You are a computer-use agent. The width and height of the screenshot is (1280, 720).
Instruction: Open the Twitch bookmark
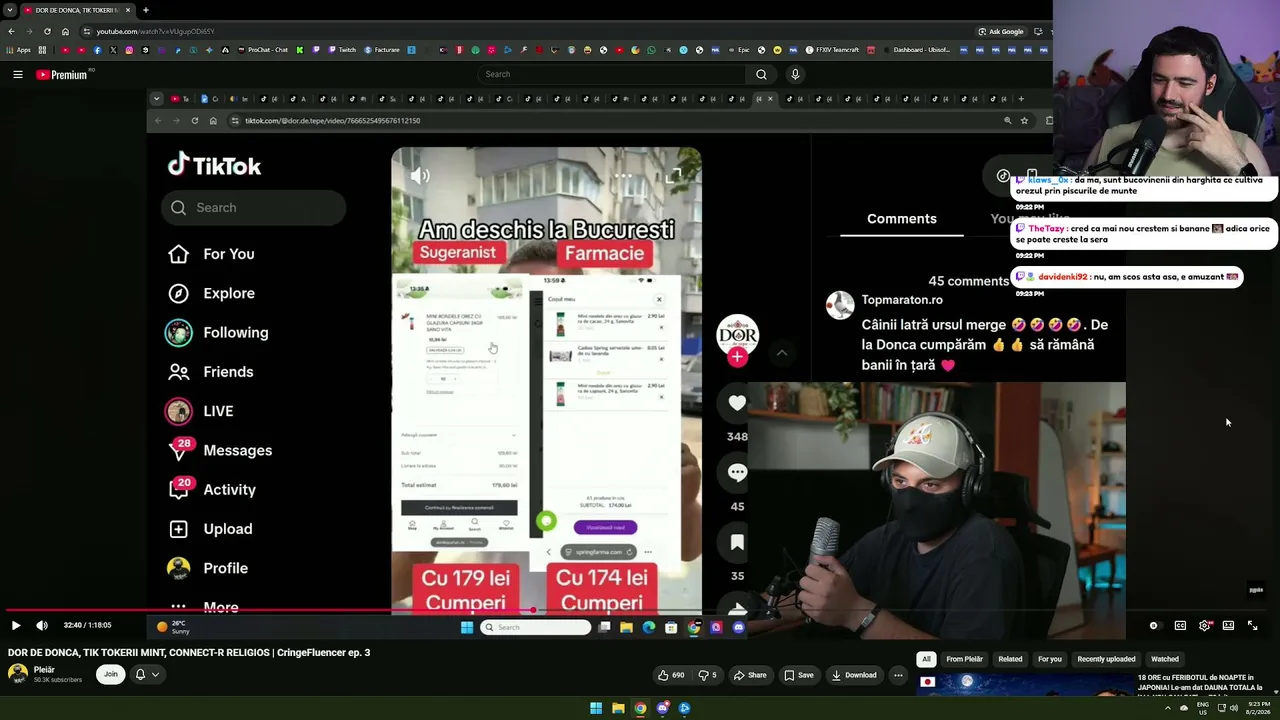(342, 50)
